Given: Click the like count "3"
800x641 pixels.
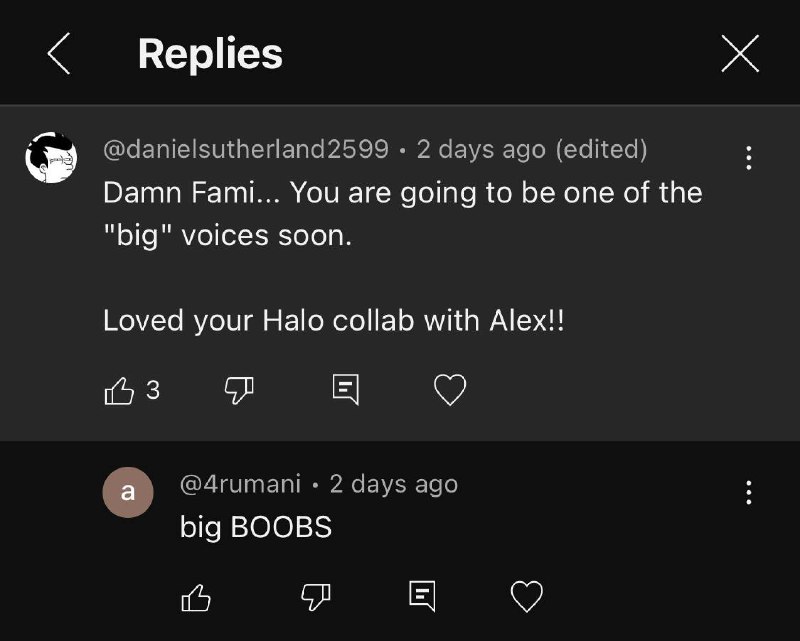Looking at the screenshot, I should [153, 390].
